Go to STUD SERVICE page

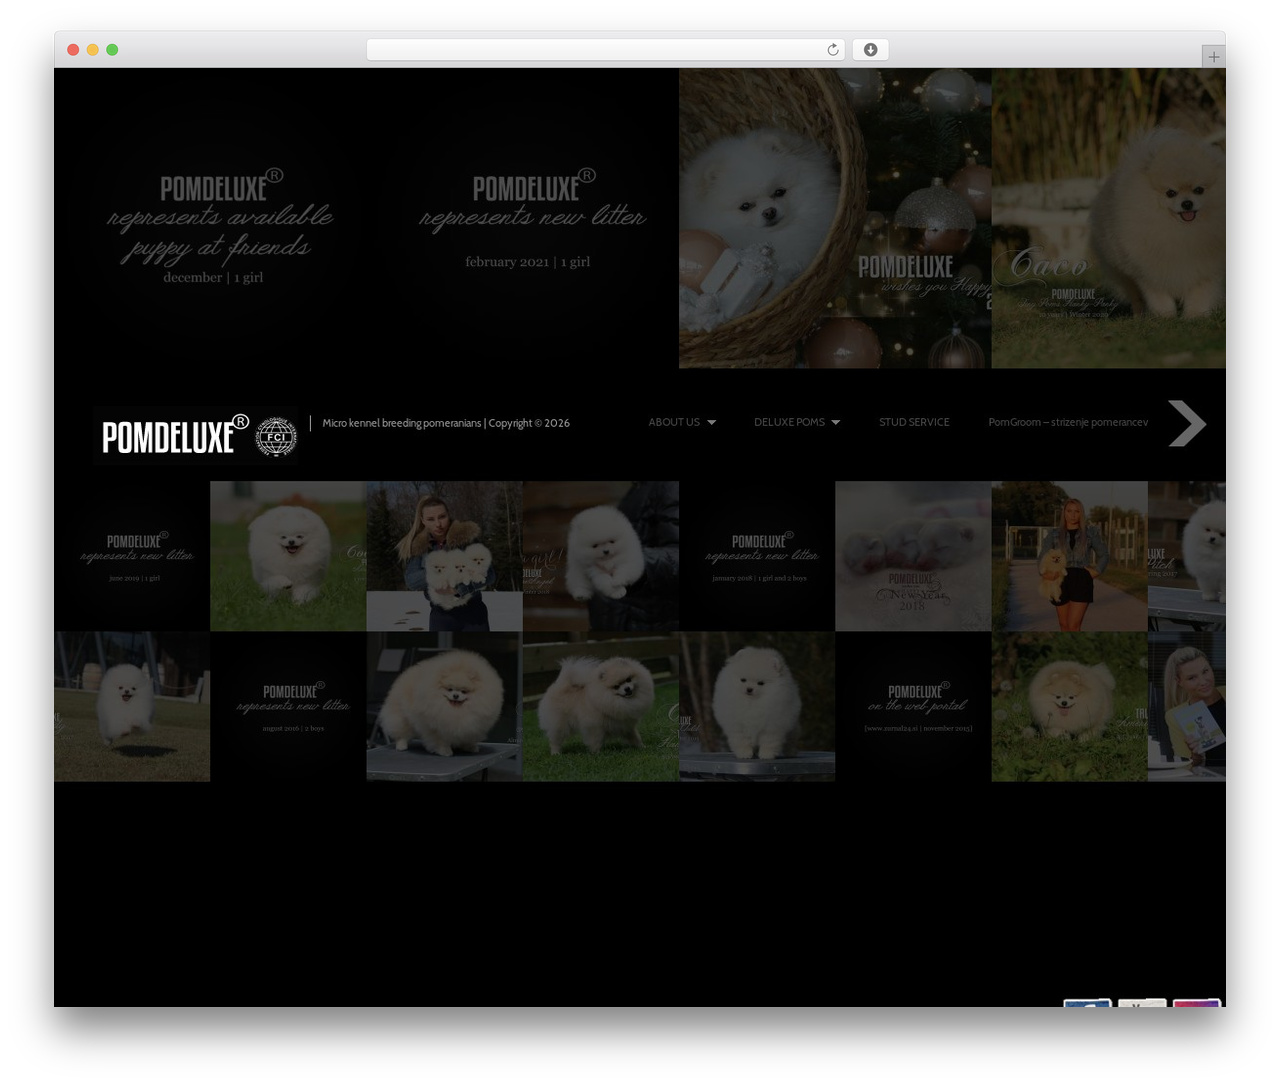pos(914,422)
